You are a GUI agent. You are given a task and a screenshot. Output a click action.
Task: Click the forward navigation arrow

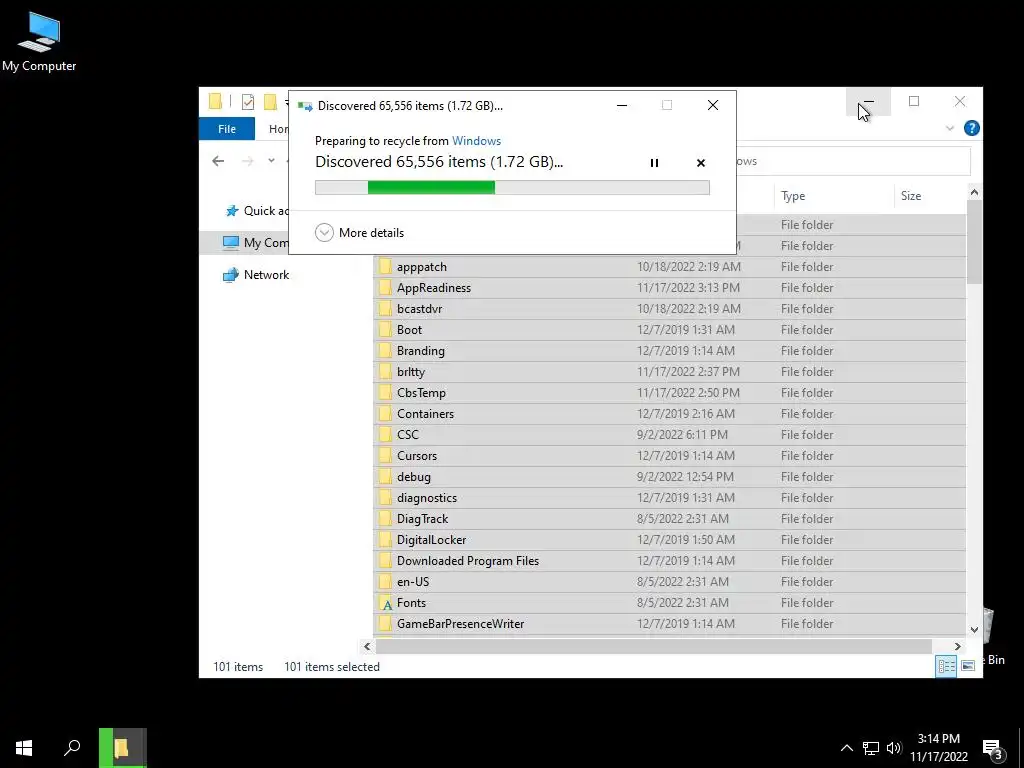[248, 161]
